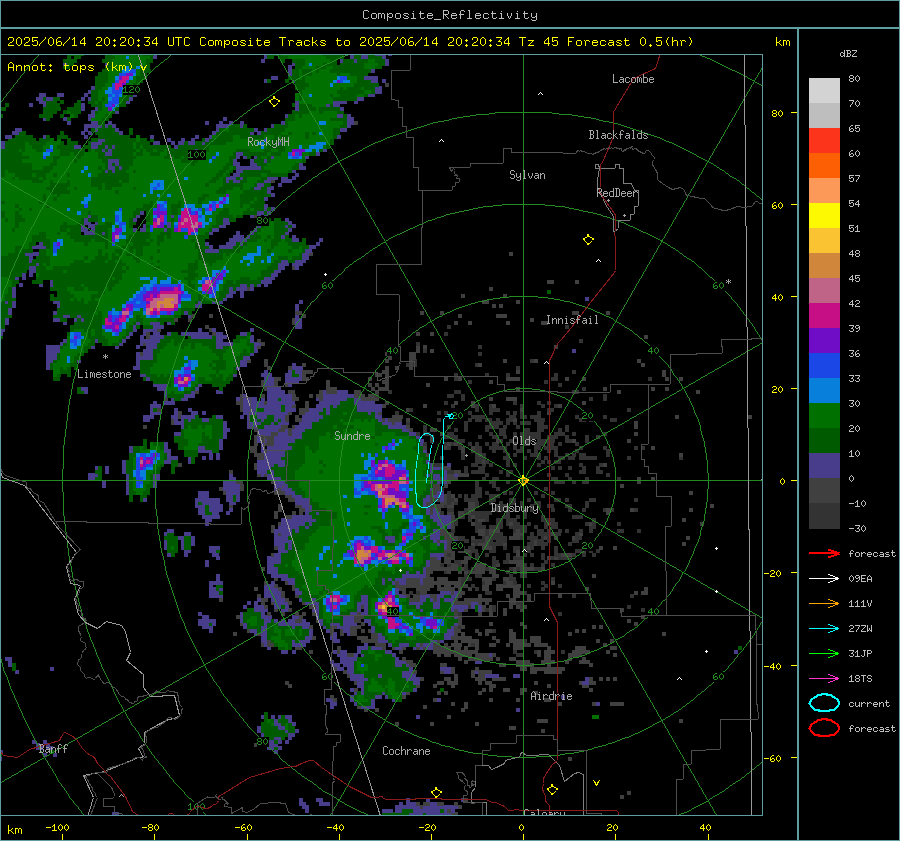This screenshot has height=841, width=900.
Task: Pick the dark green swatch between 20 and 10
Action: [x=824, y=440]
